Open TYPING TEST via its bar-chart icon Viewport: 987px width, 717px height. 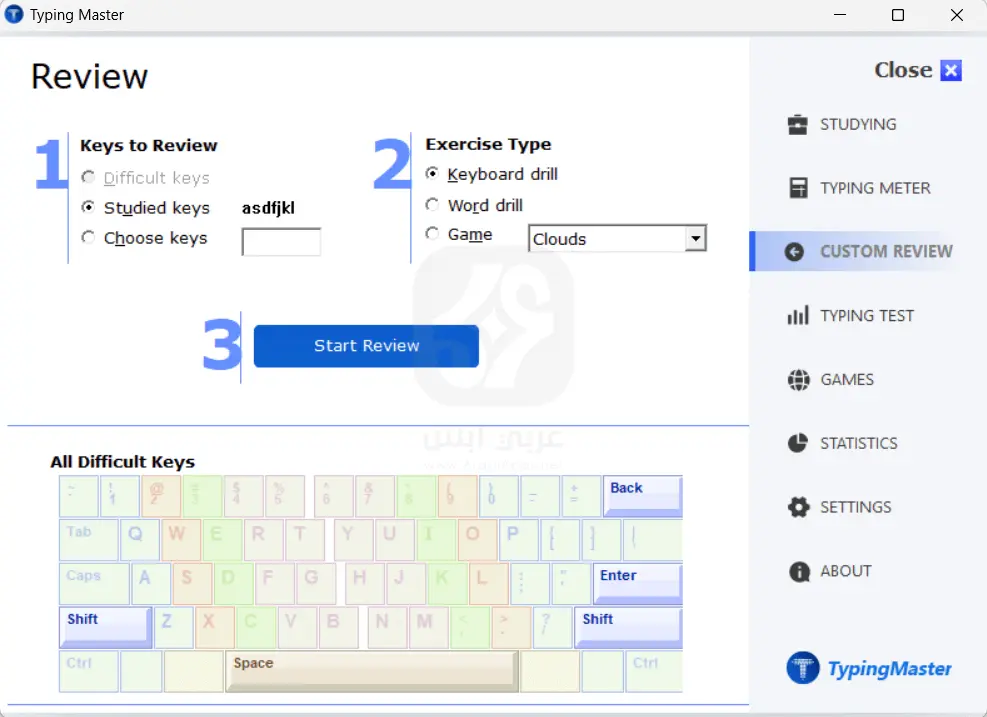coord(798,315)
